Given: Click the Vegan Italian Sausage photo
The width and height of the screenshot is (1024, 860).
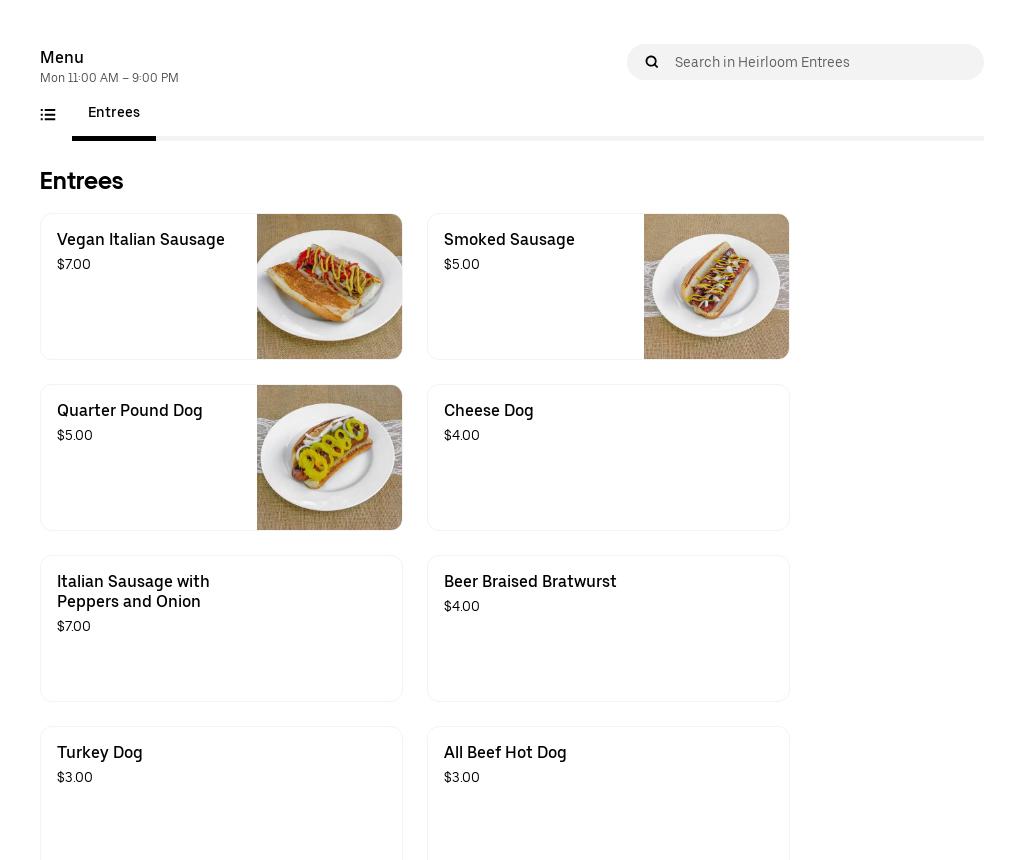Looking at the screenshot, I should pos(329,286).
